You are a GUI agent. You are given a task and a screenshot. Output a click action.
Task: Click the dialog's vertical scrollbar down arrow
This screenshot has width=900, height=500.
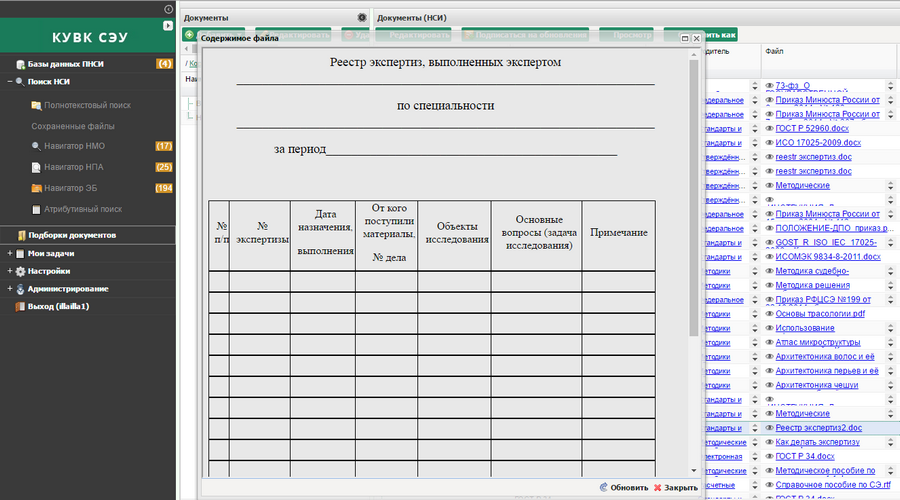click(693, 470)
